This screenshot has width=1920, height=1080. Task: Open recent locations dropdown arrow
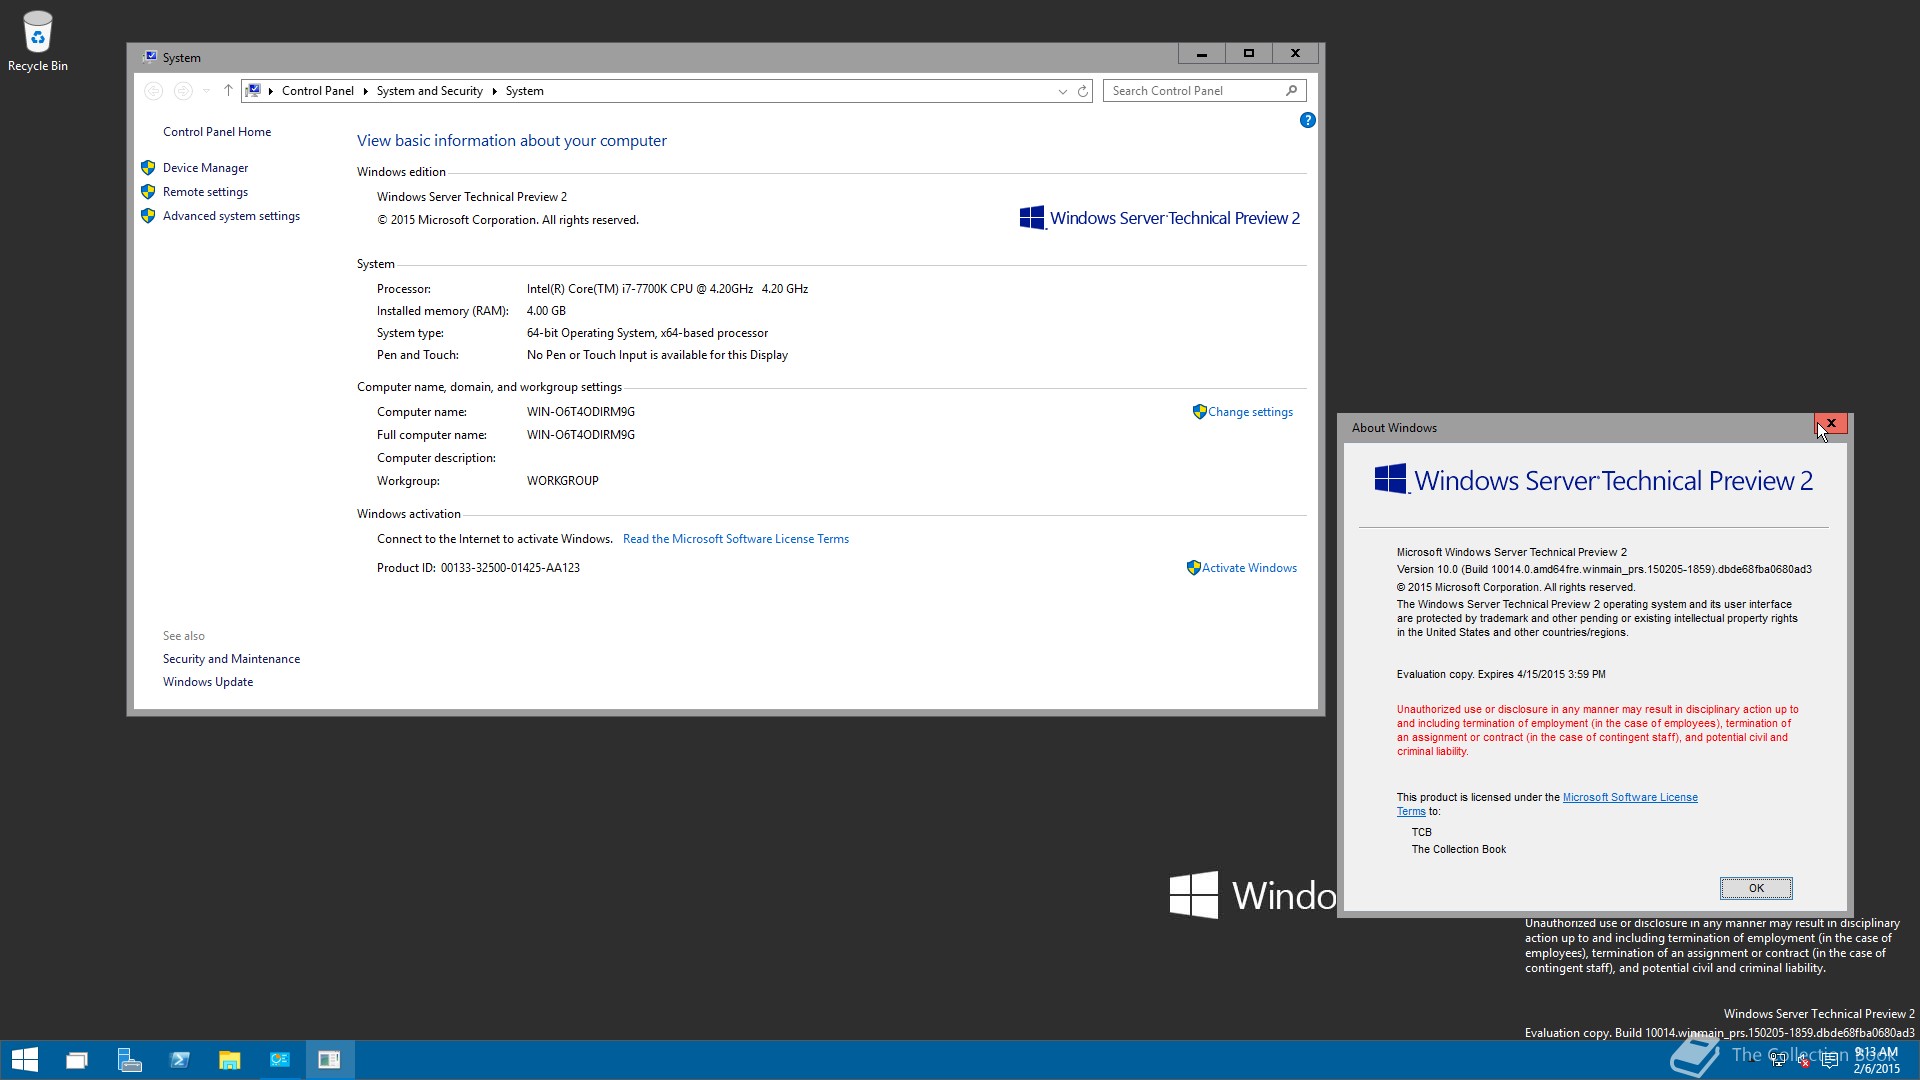[206, 91]
